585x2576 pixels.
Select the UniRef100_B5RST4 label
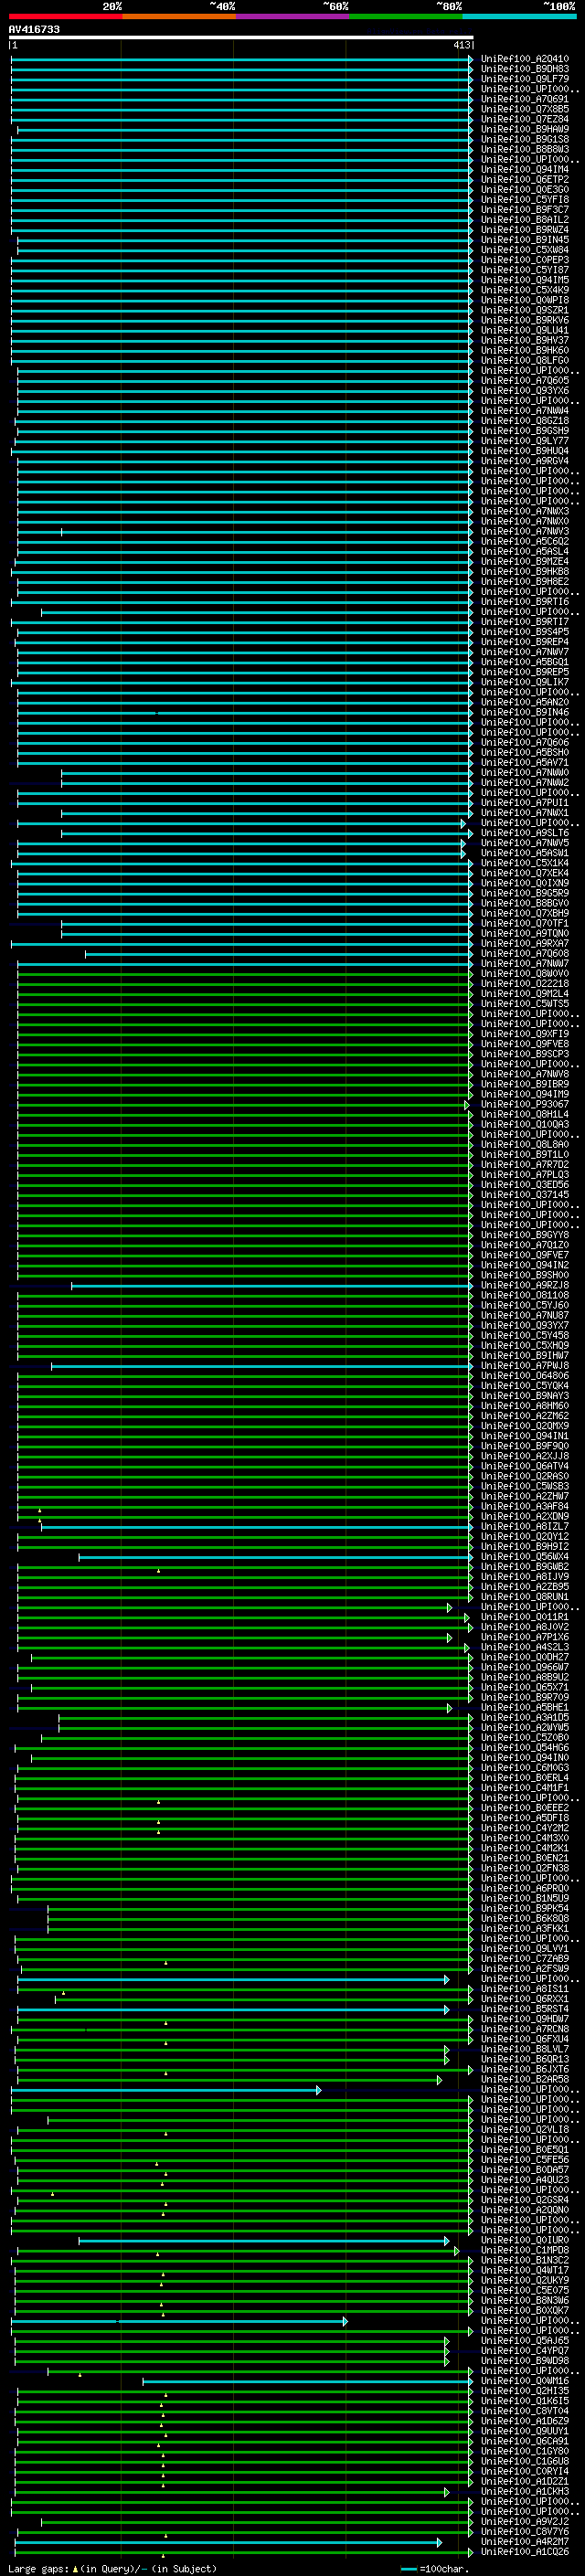pyautogui.click(x=525, y=2009)
